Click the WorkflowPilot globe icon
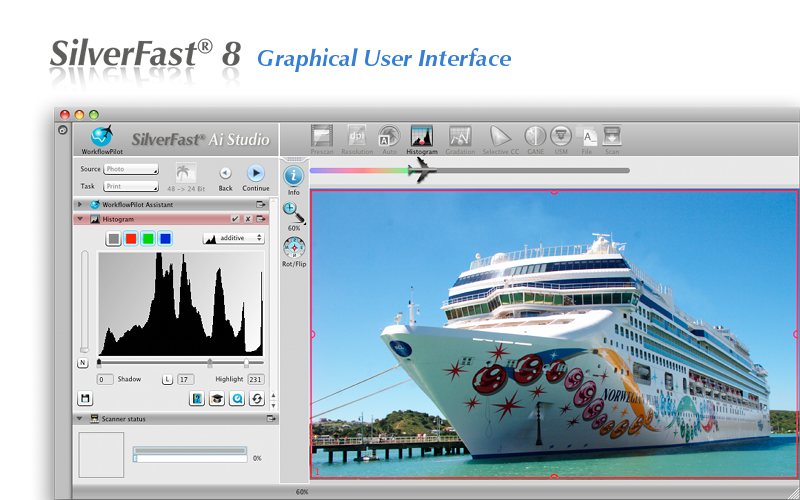 pyautogui.click(x=101, y=136)
